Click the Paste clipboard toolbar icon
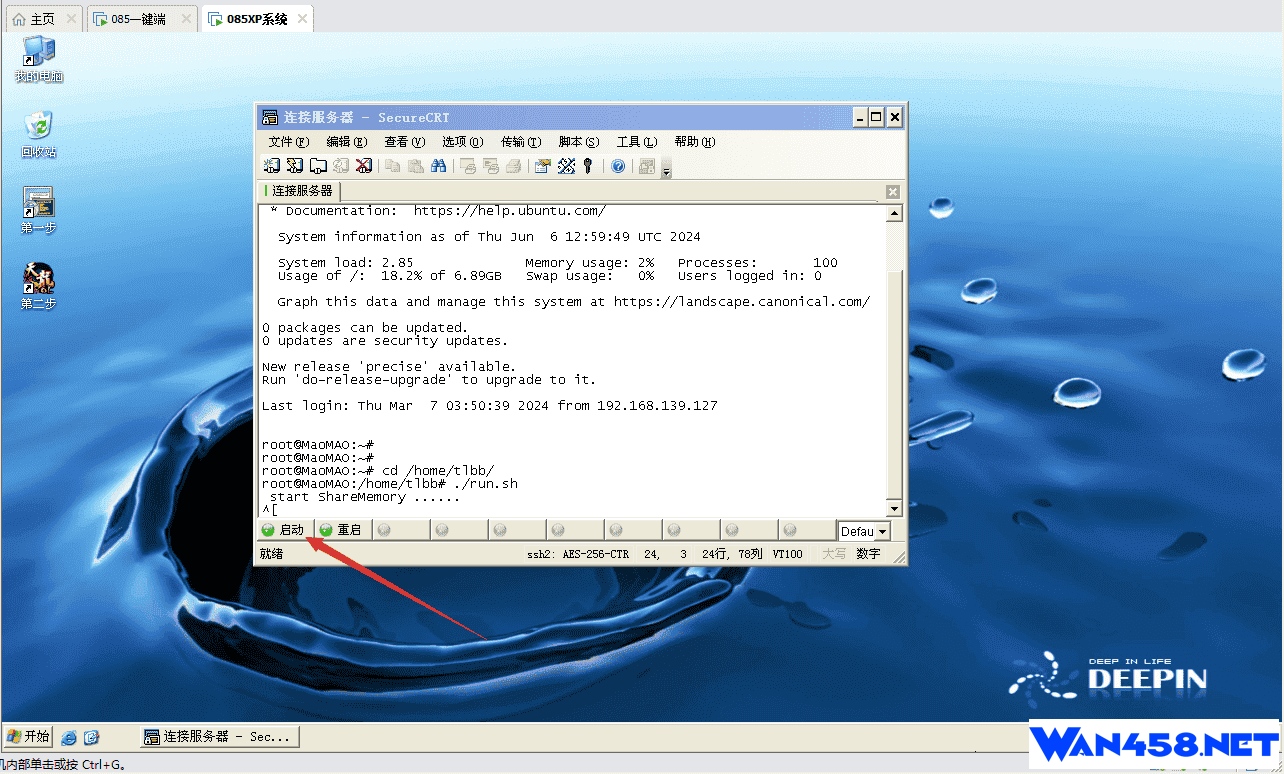The image size is (1284, 774). point(416,166)
